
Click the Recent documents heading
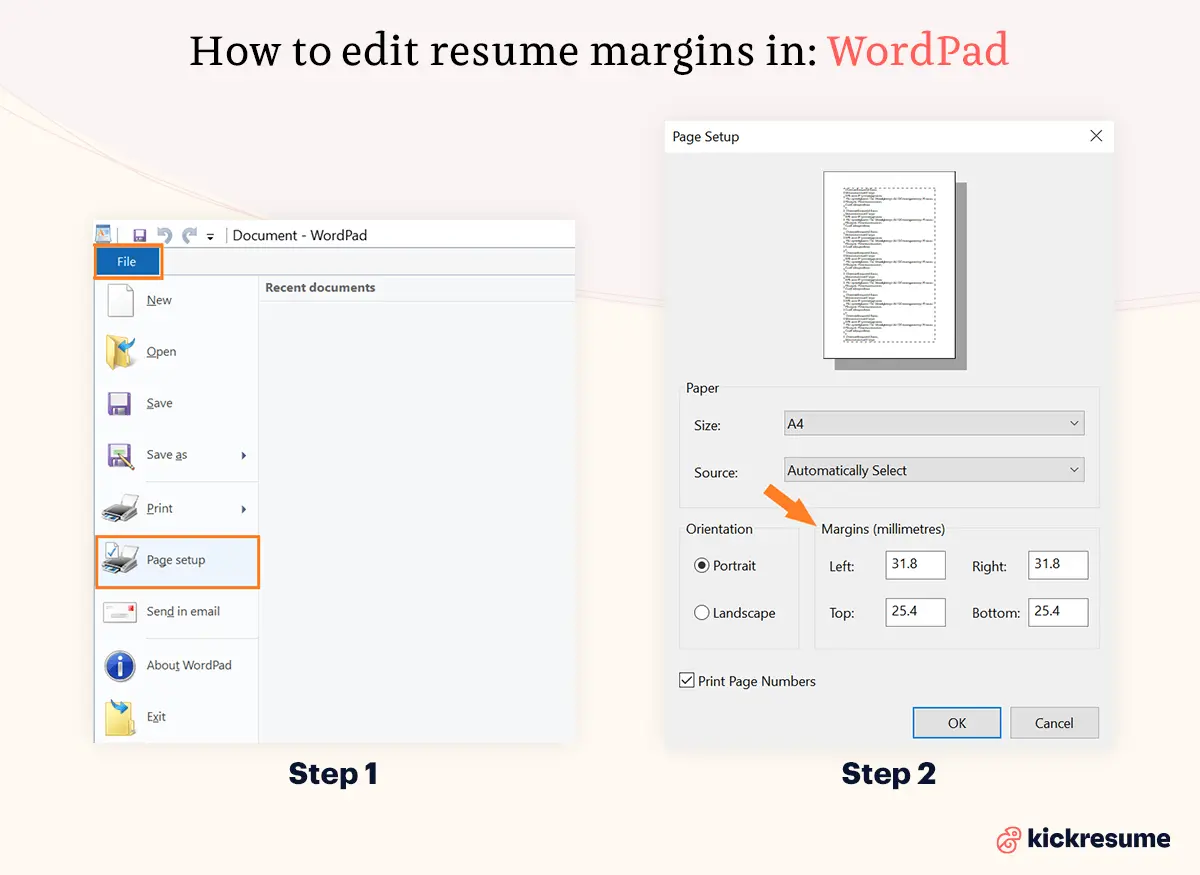pos(320,287)
